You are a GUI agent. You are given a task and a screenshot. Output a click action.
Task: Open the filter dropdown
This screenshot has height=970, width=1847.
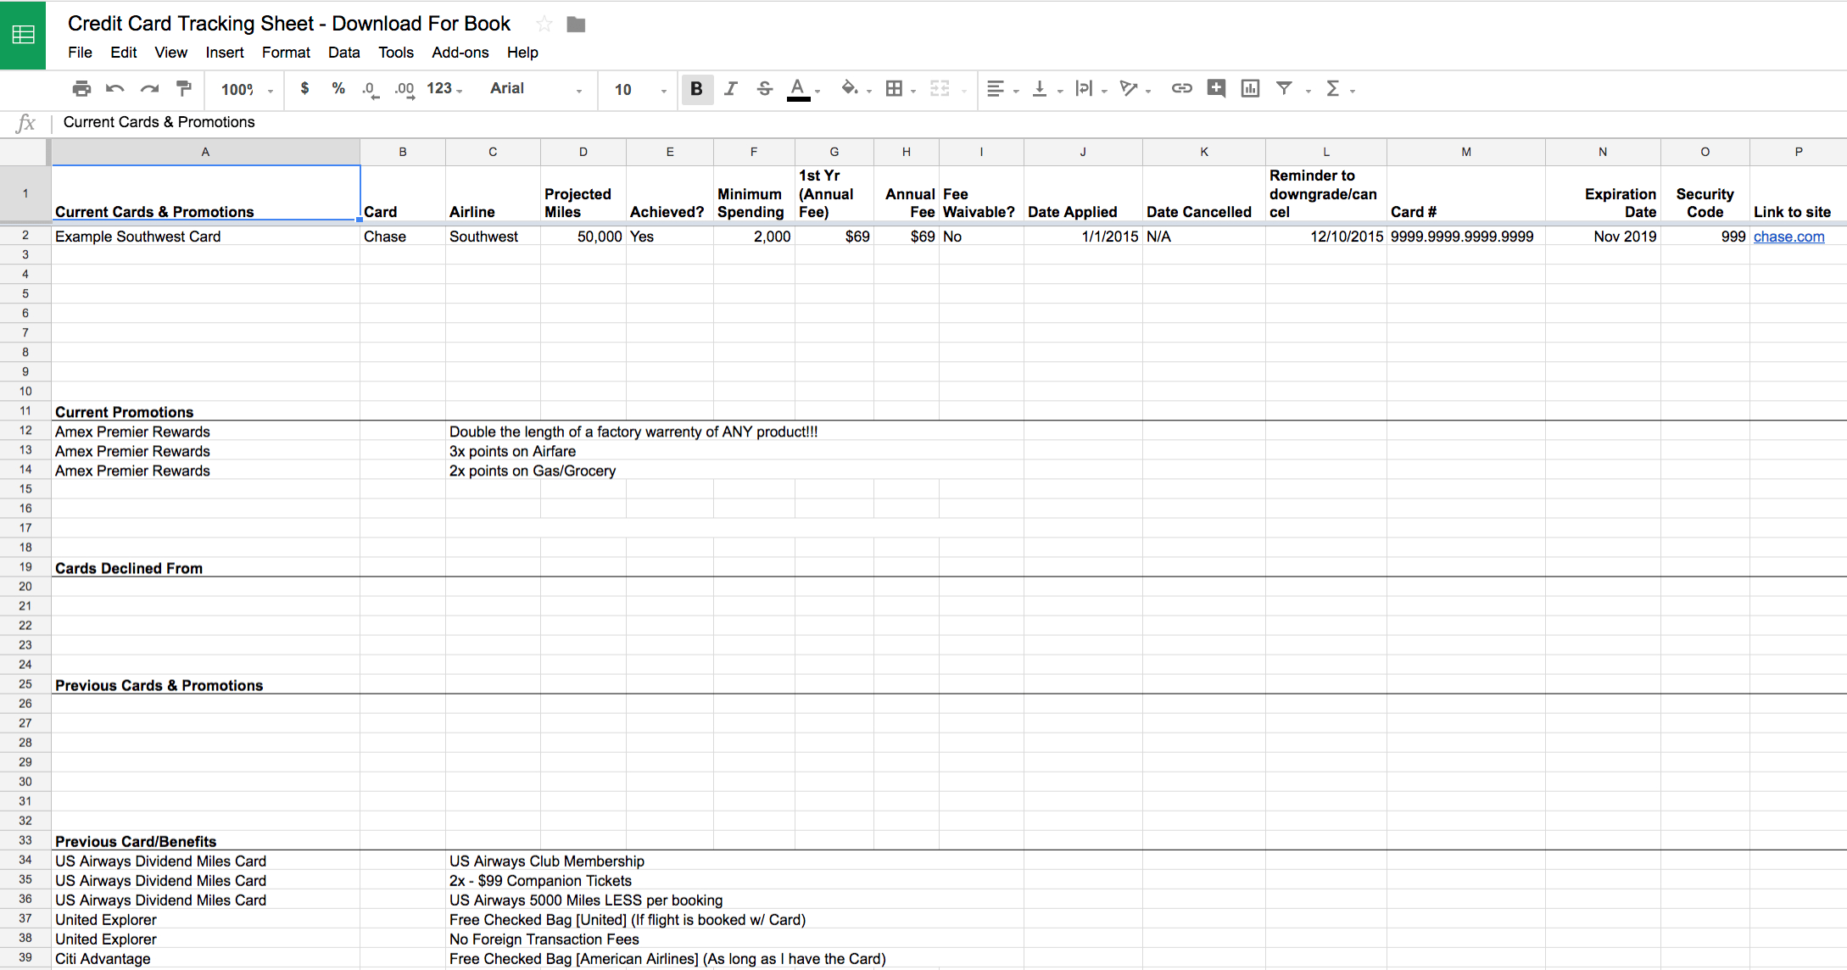(1292, 89)
